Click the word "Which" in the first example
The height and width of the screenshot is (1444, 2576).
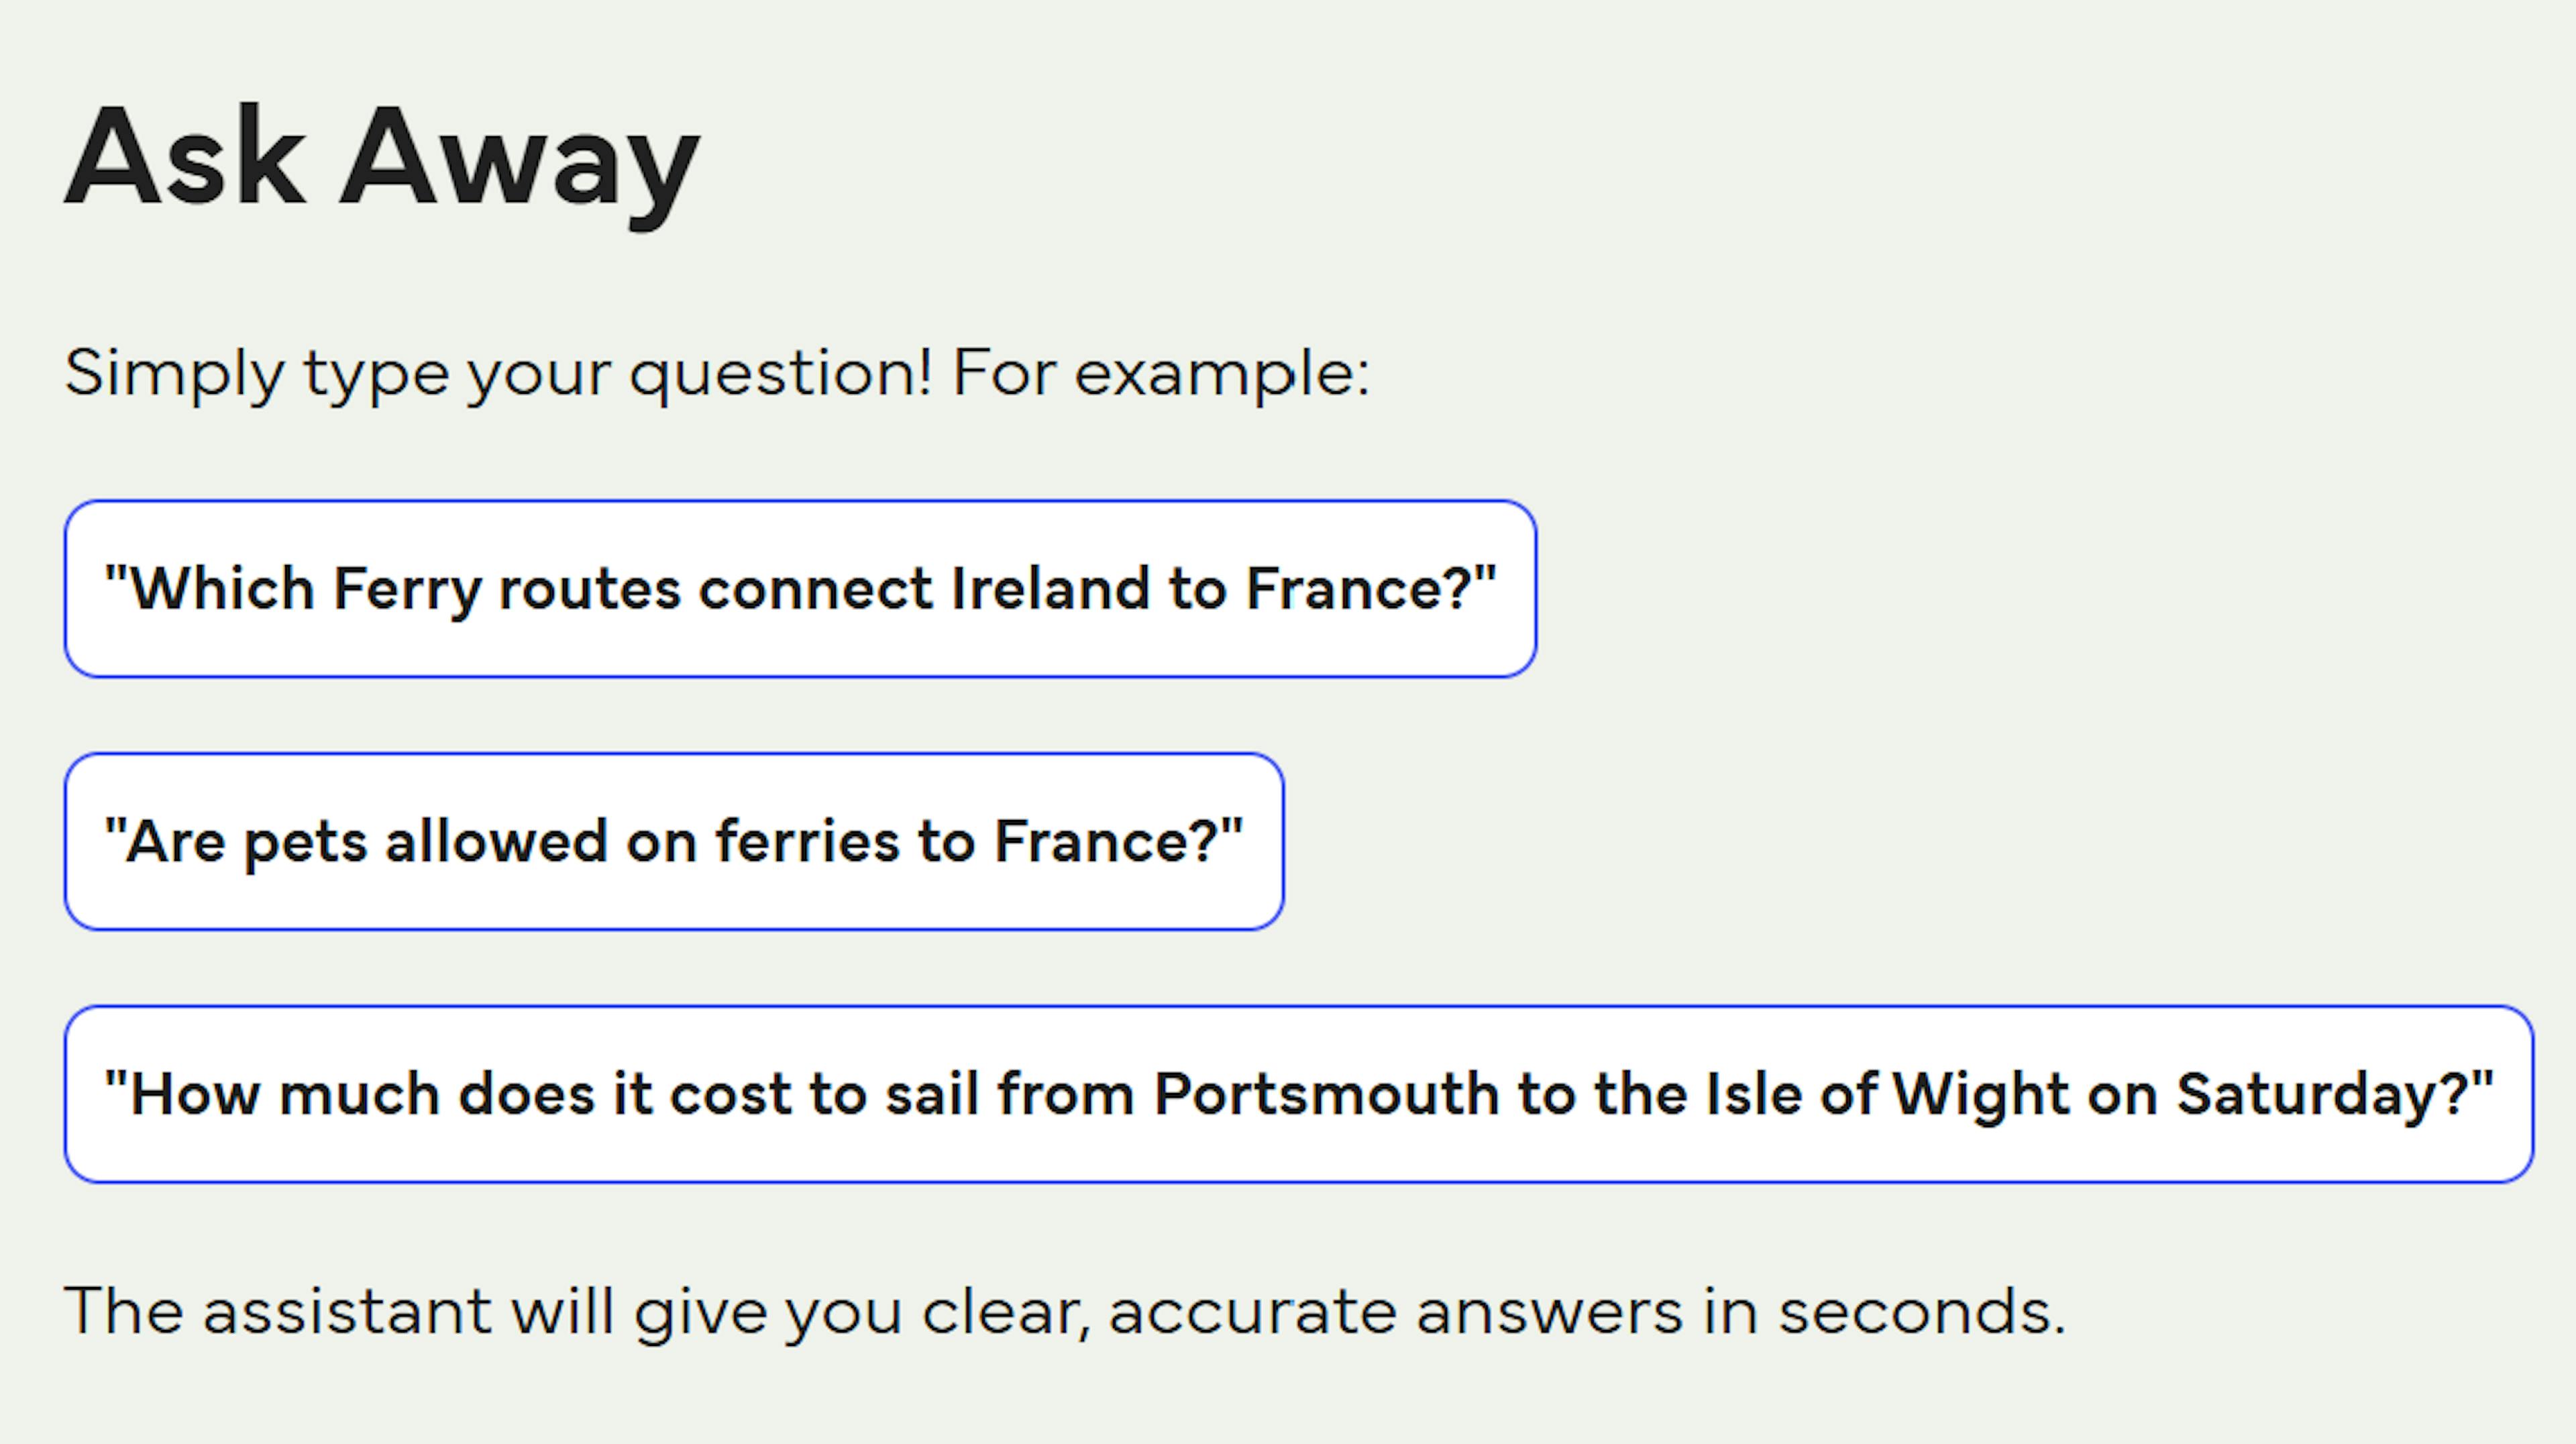[x=223, y=589]
